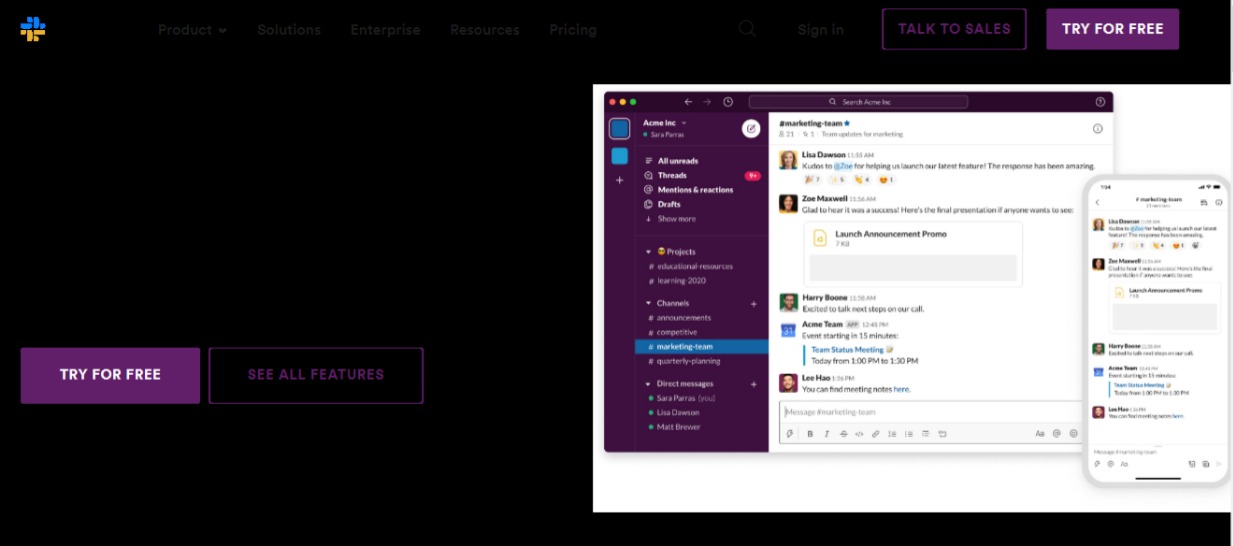This screenshot has height=546, width=1233.
Task: Click the code formatting icon
Action: (859, 434)
